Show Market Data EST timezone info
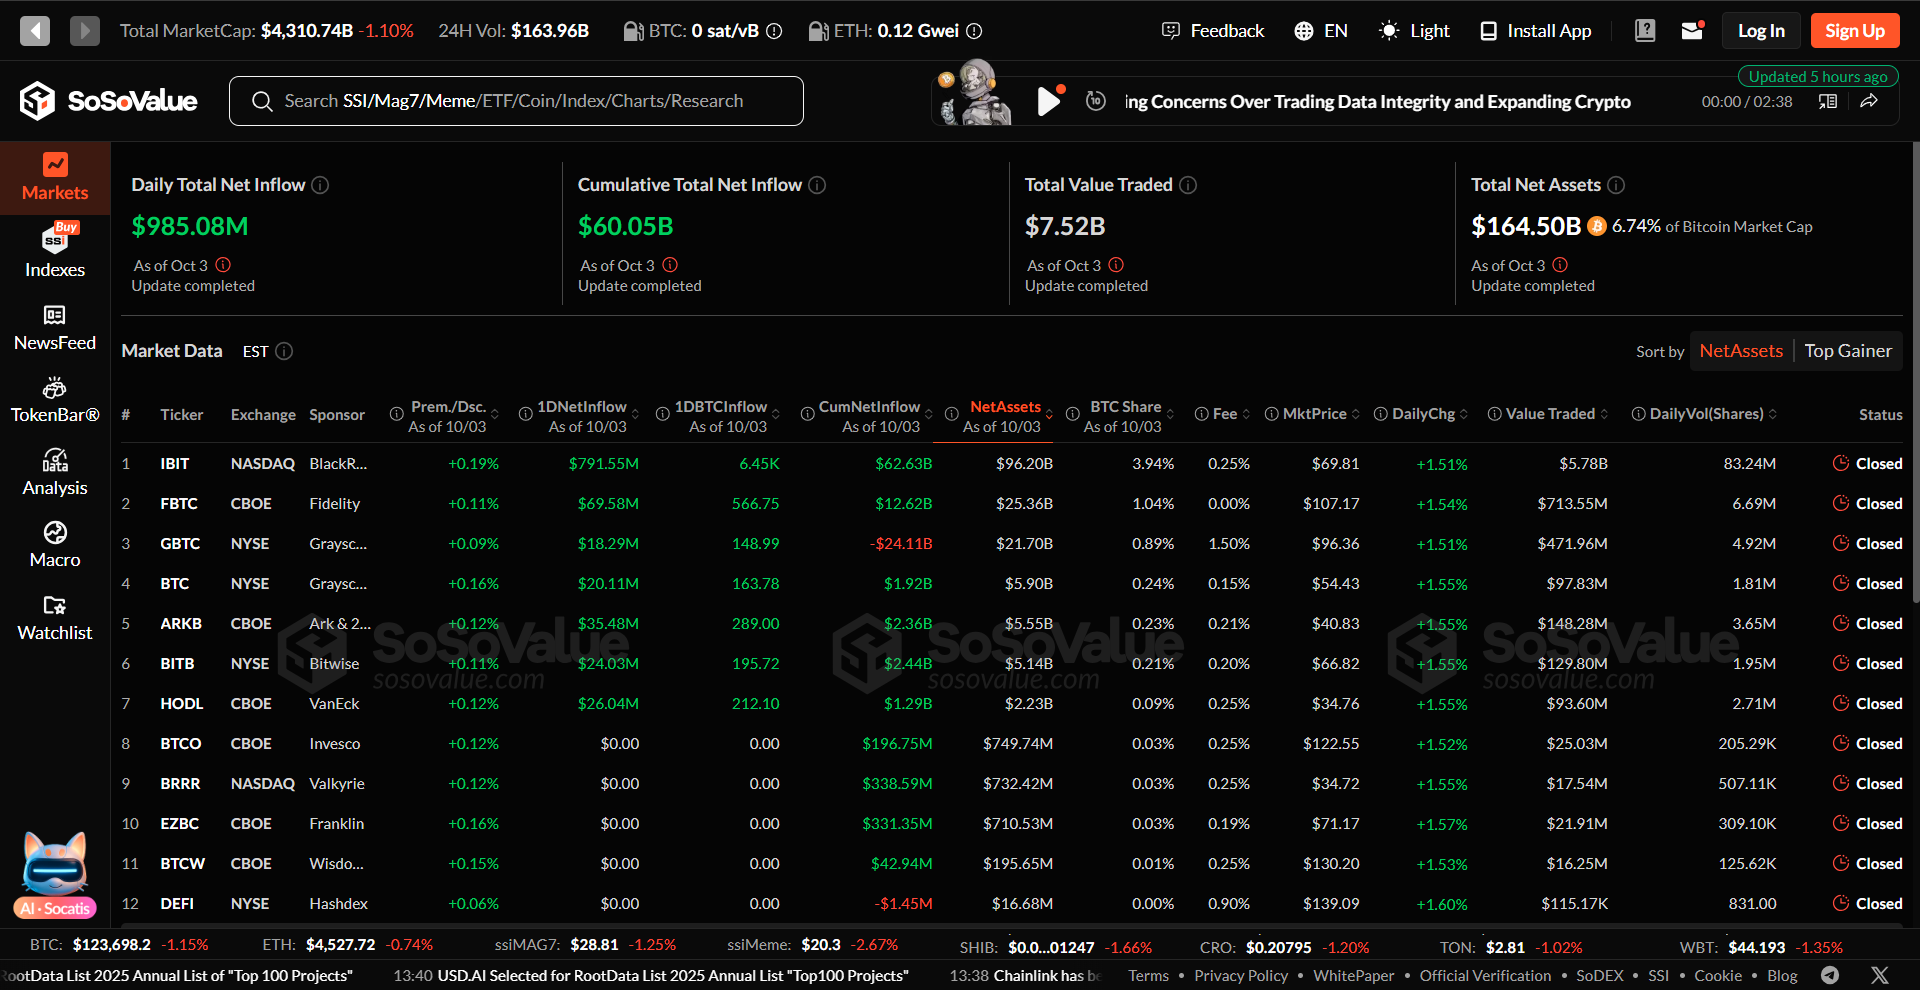This screenshot has height=990, width=1920. (x=284, y=351)
